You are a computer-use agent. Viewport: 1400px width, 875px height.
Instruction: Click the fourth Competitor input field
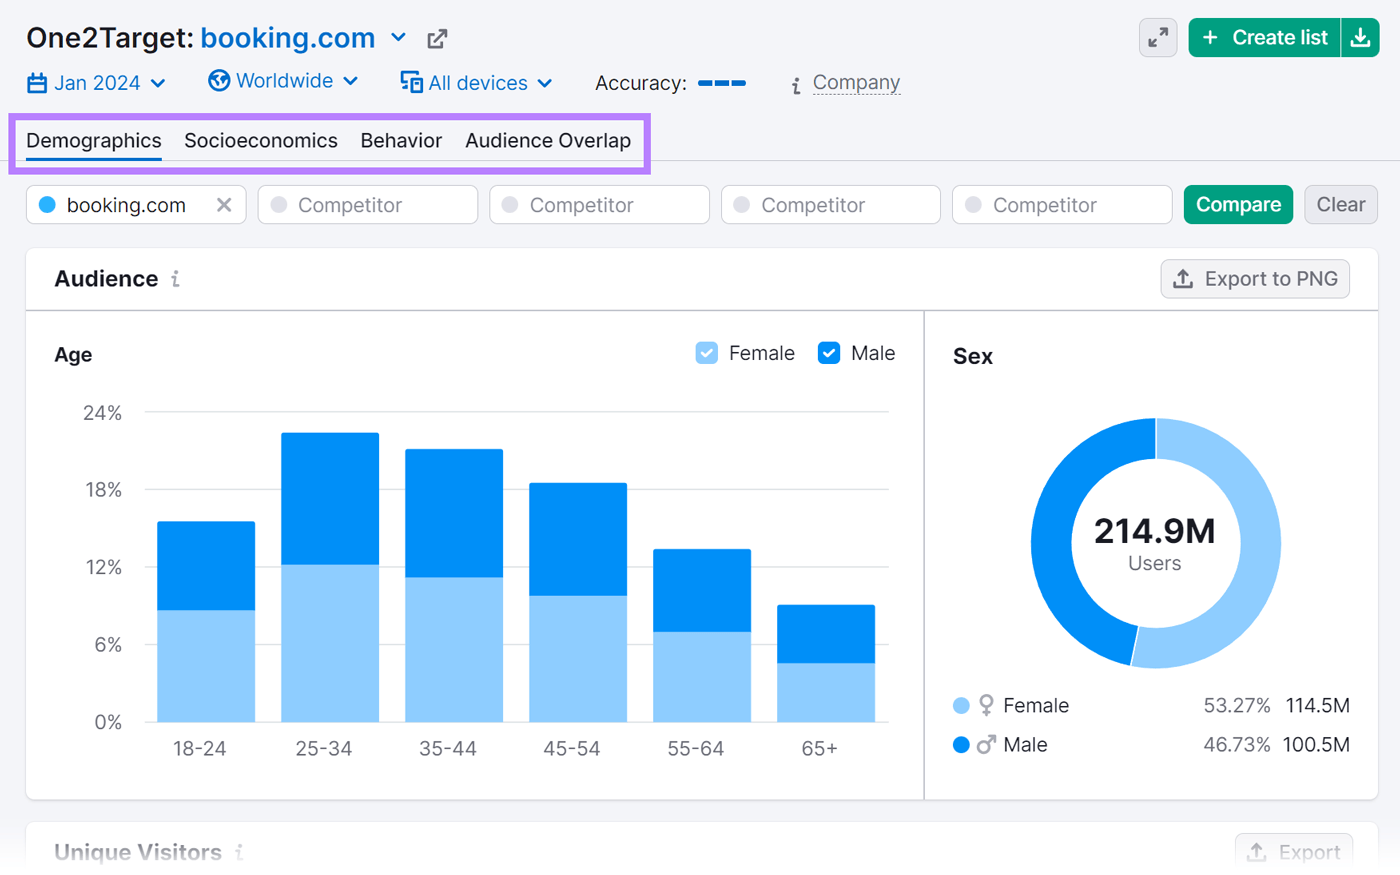pyautogui.click(x=1063, y=205)
